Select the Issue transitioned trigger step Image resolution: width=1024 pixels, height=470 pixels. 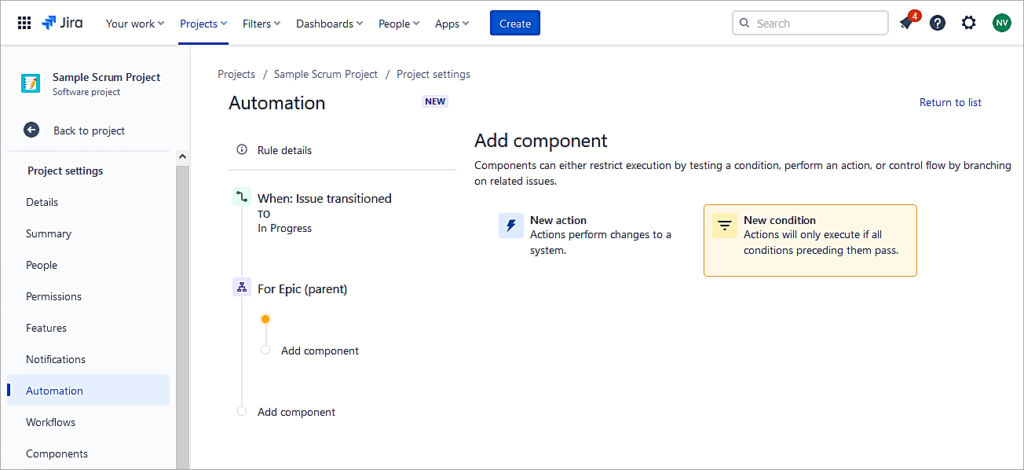coord(323,199)
